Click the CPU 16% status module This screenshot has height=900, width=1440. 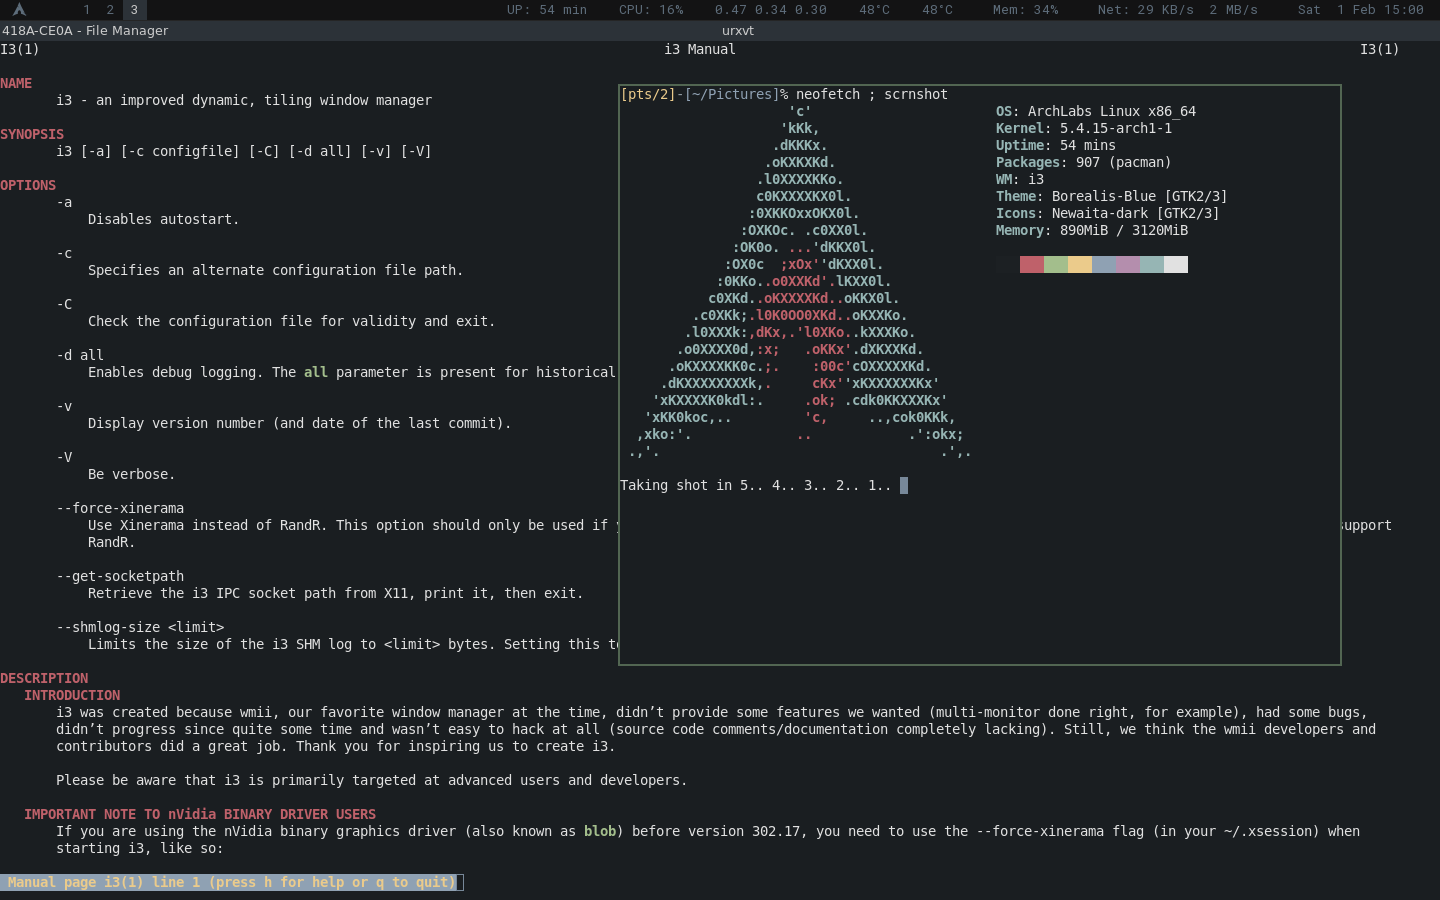(x=651, y=10)
